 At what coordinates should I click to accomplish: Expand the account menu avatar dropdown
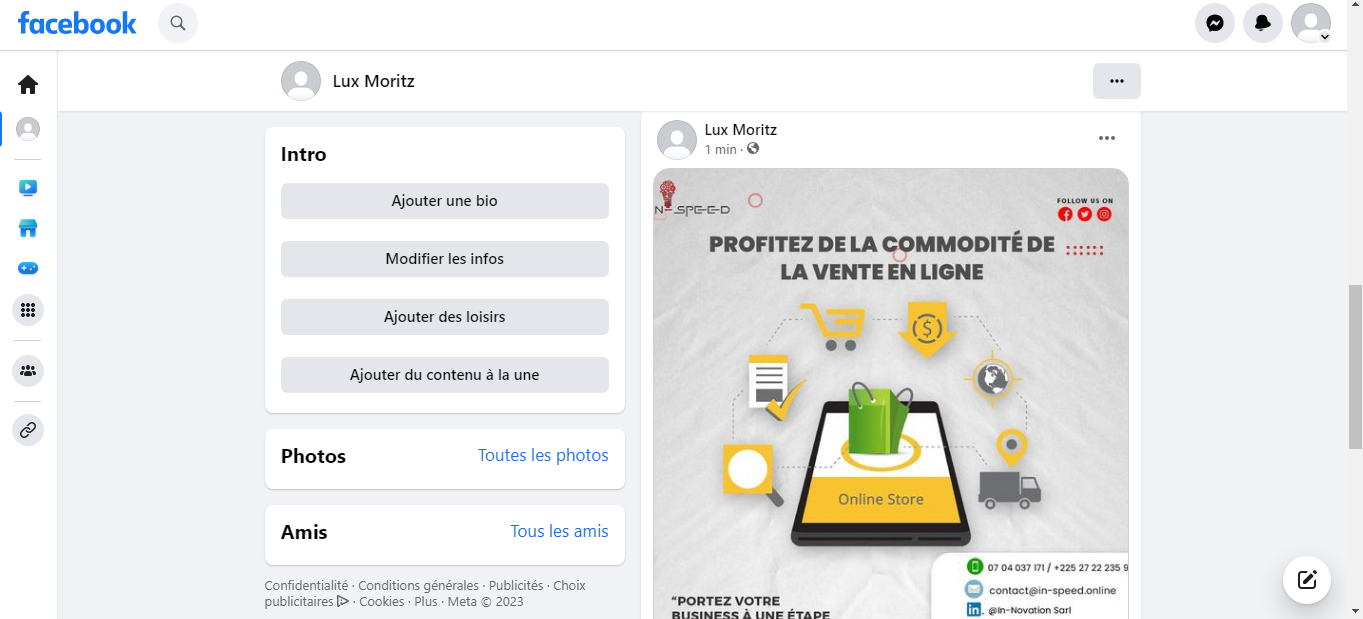pyautogui.click(x=1311, y=23)
